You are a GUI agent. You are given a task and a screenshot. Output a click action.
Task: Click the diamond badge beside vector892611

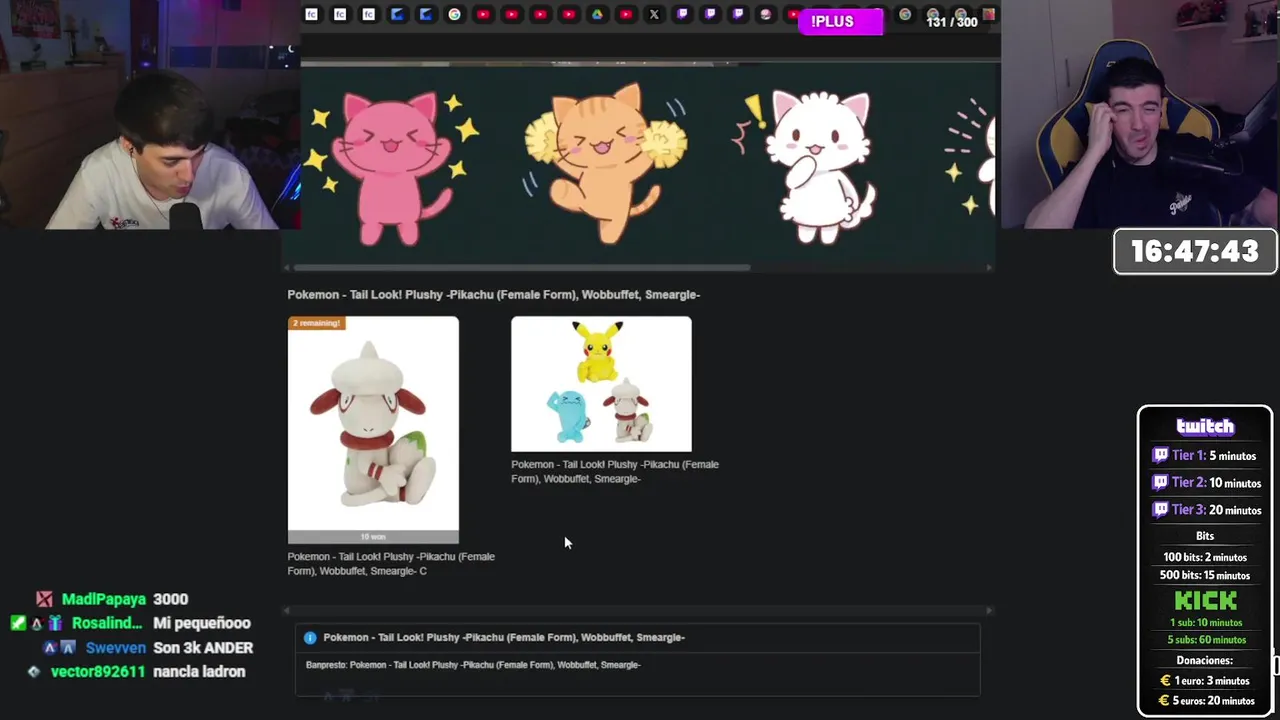34,672
